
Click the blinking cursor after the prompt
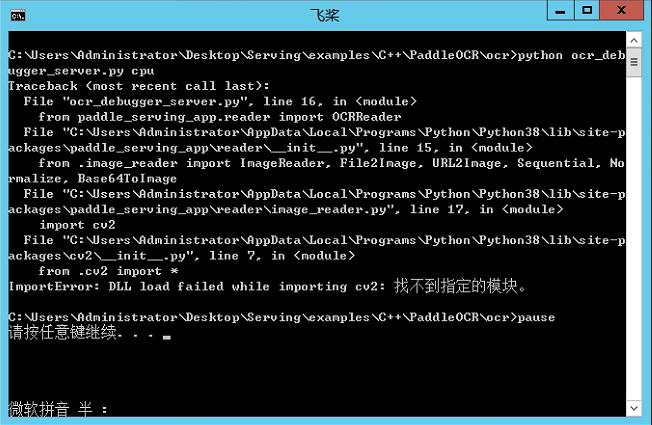point(167,337)
